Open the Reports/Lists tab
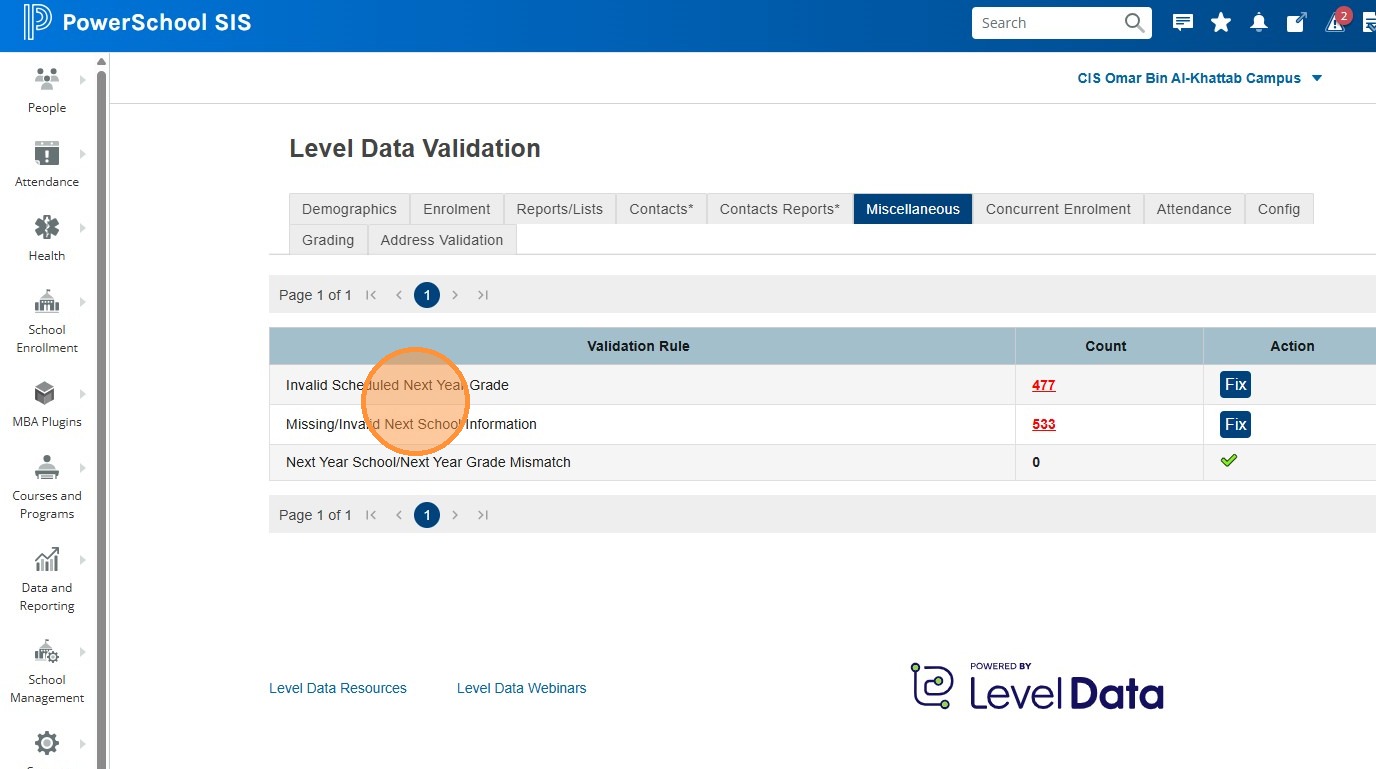 click(x=560, y=209)
